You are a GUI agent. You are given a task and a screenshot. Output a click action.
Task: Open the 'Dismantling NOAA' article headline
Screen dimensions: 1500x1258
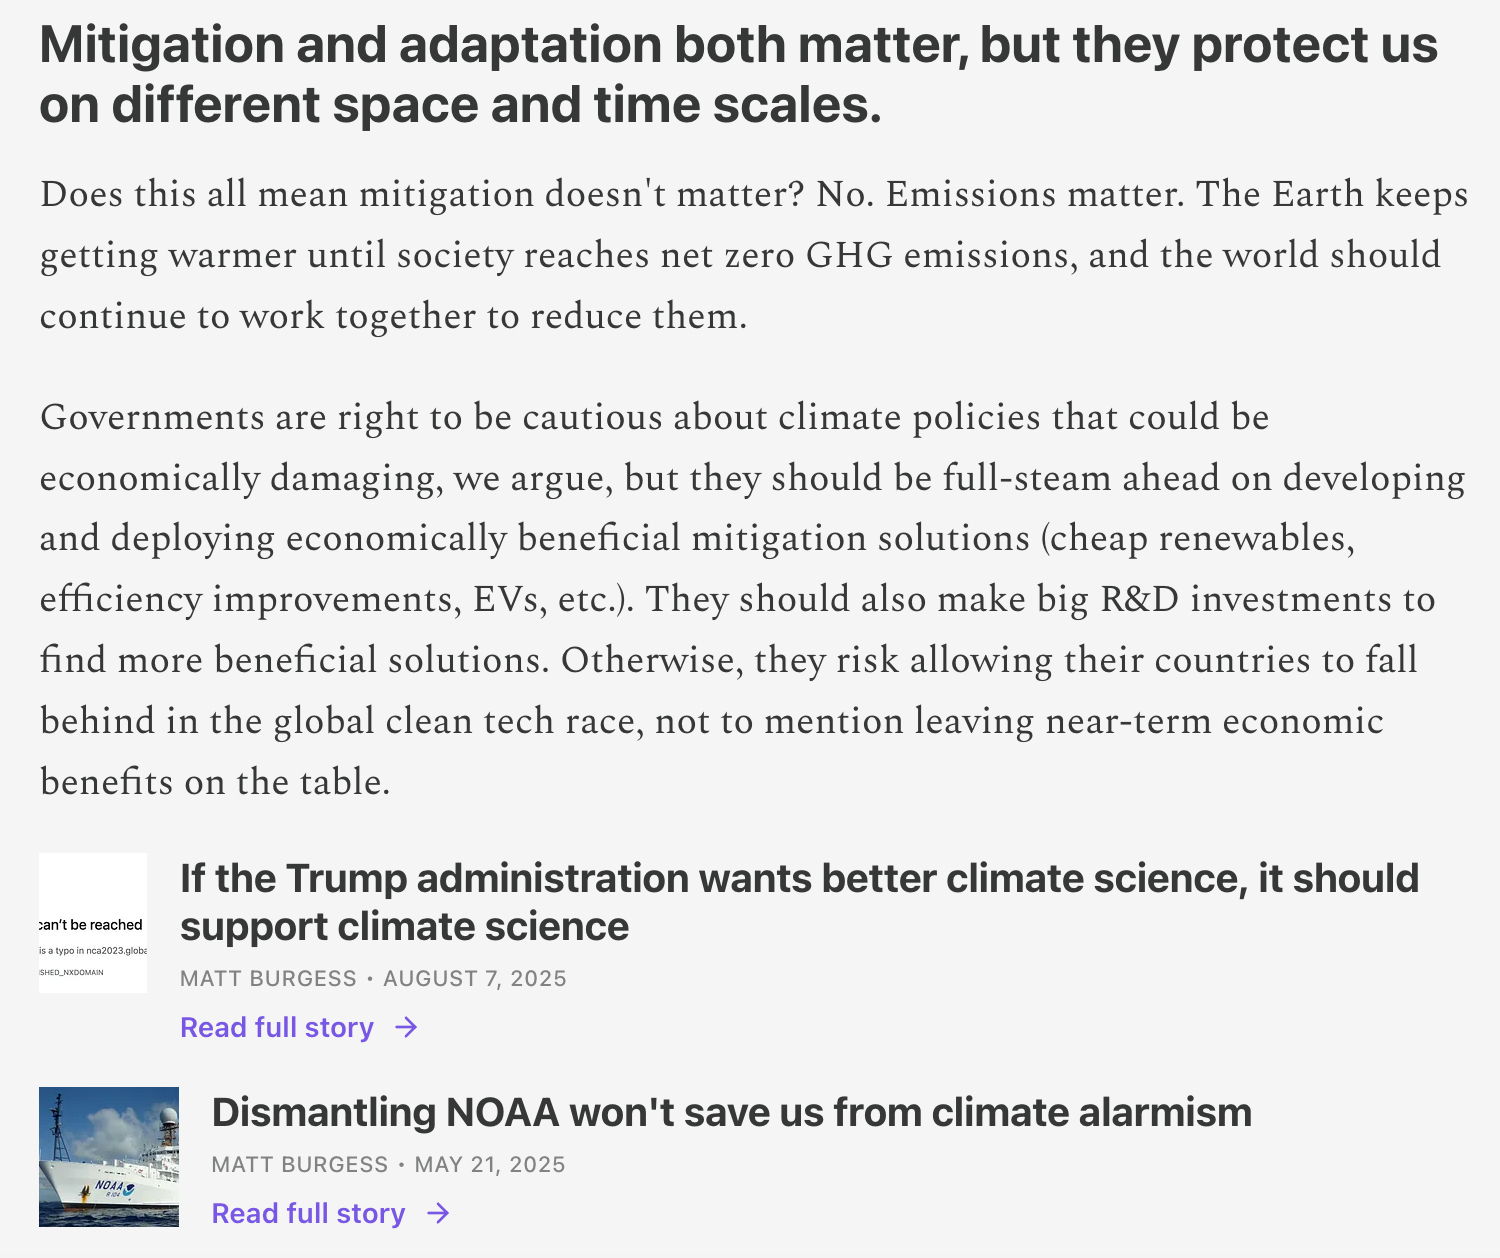coord(731,1112)
